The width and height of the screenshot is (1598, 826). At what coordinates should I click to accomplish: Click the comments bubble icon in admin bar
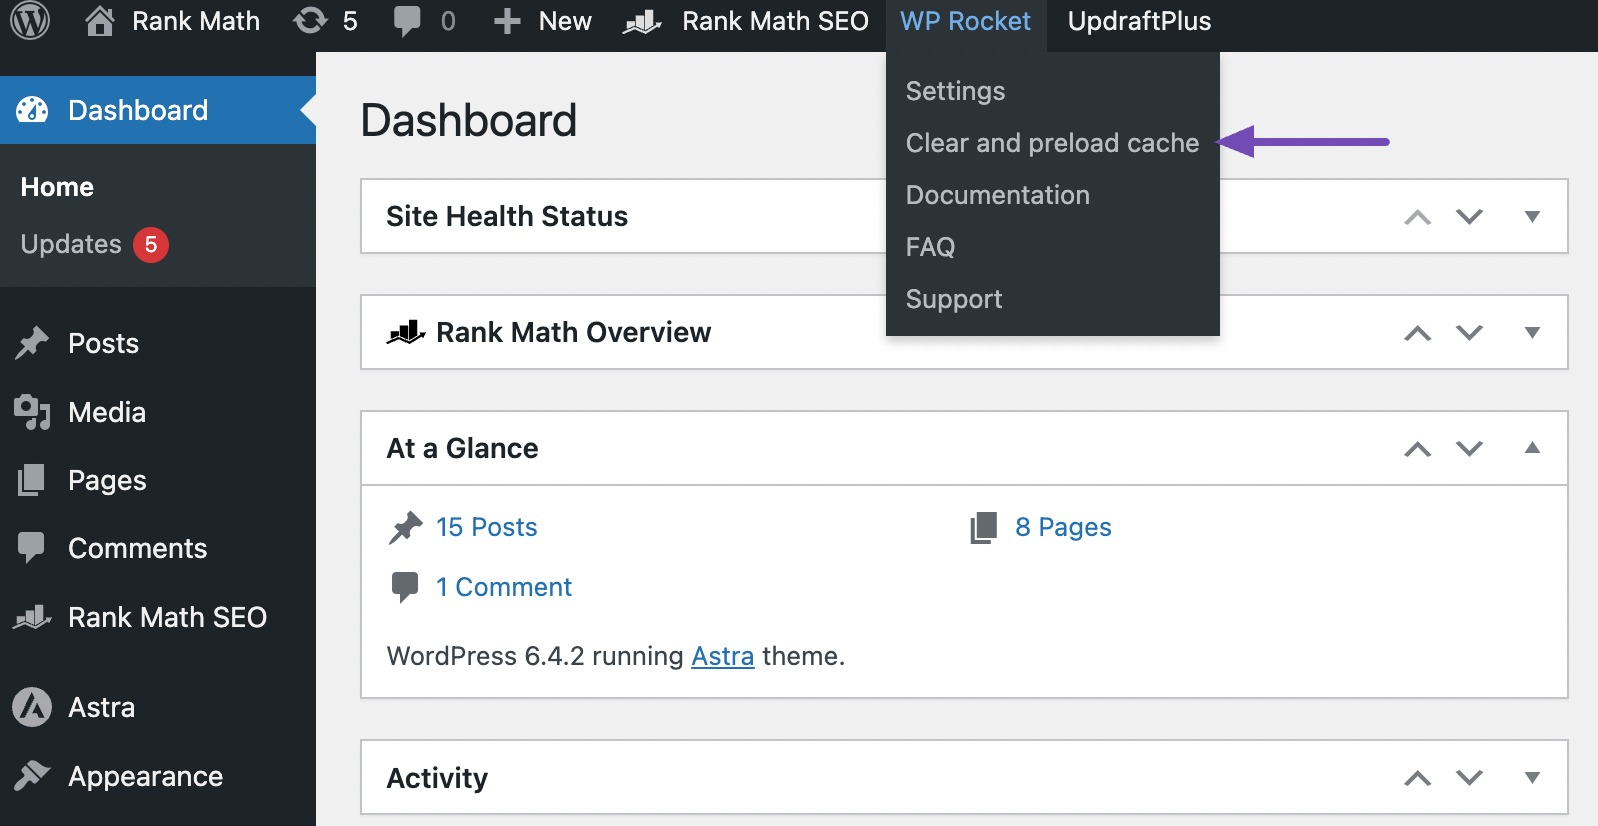tap(407, 21)
